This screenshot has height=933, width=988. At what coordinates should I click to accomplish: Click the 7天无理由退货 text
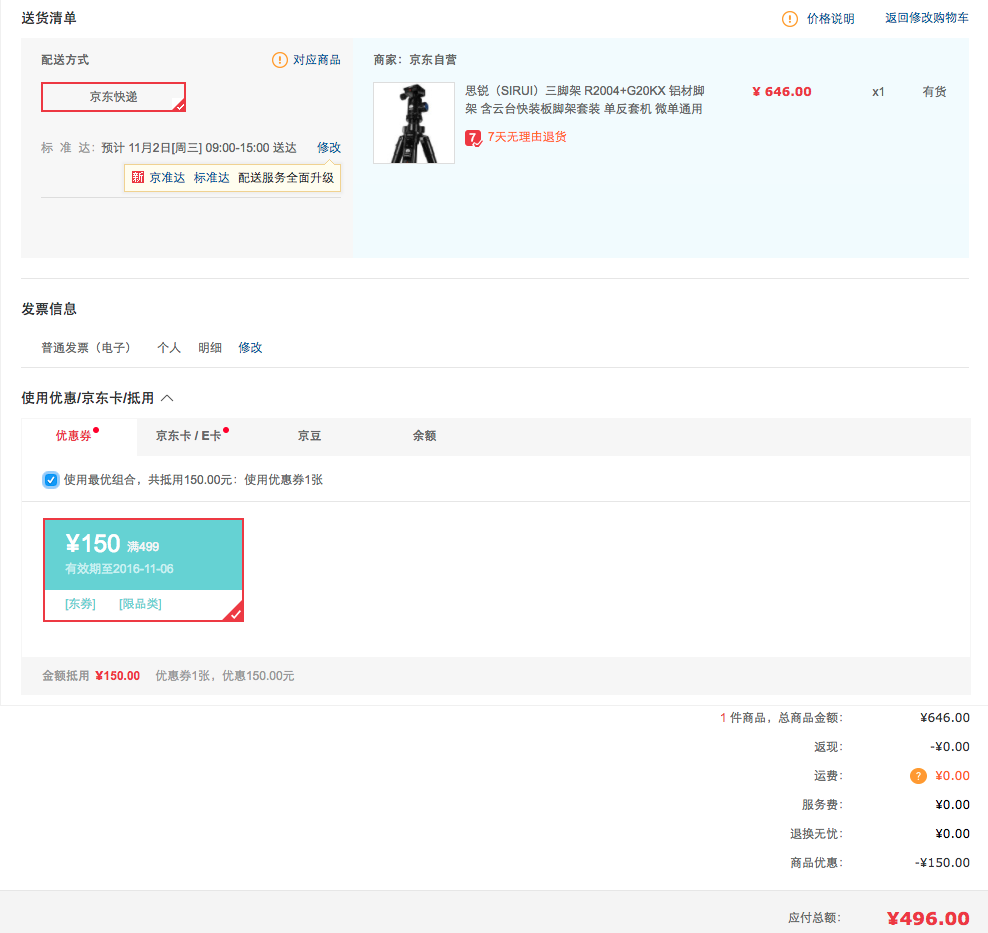coord(527,137)
